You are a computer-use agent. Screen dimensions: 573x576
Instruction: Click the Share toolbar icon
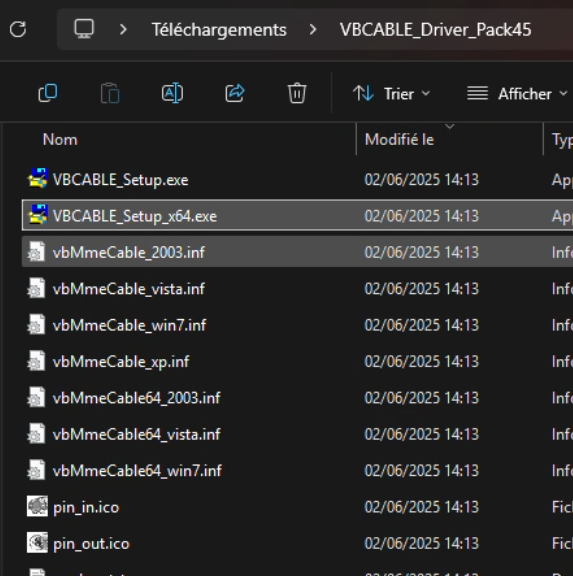coord(235,93)
